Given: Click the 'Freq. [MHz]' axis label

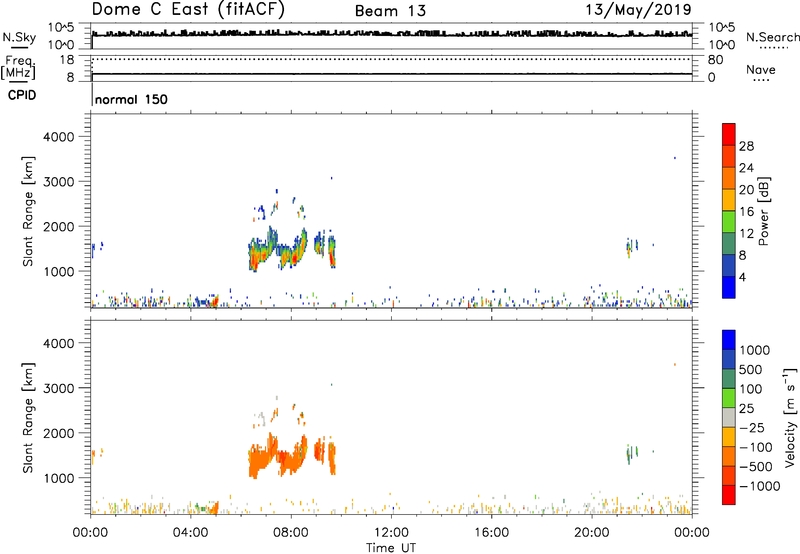Looking at the screenshot, I should click(19, 68).
